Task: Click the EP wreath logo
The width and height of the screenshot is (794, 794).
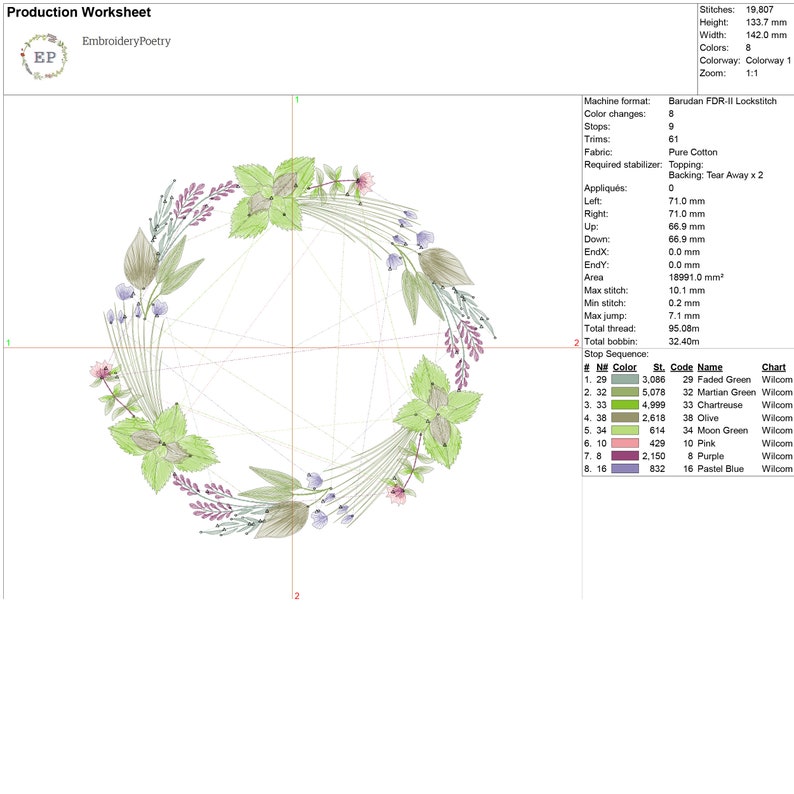Action: click(44, 57)
